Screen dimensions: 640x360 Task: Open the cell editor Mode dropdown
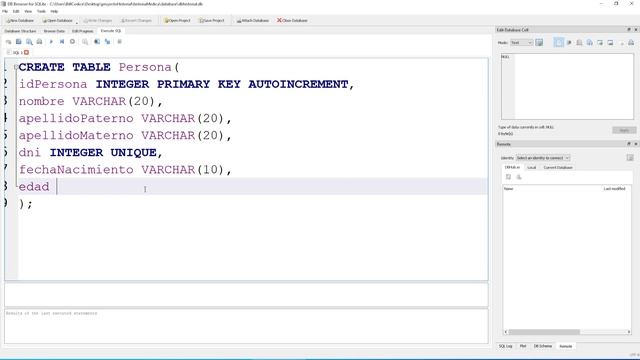[x=522, y=42]
